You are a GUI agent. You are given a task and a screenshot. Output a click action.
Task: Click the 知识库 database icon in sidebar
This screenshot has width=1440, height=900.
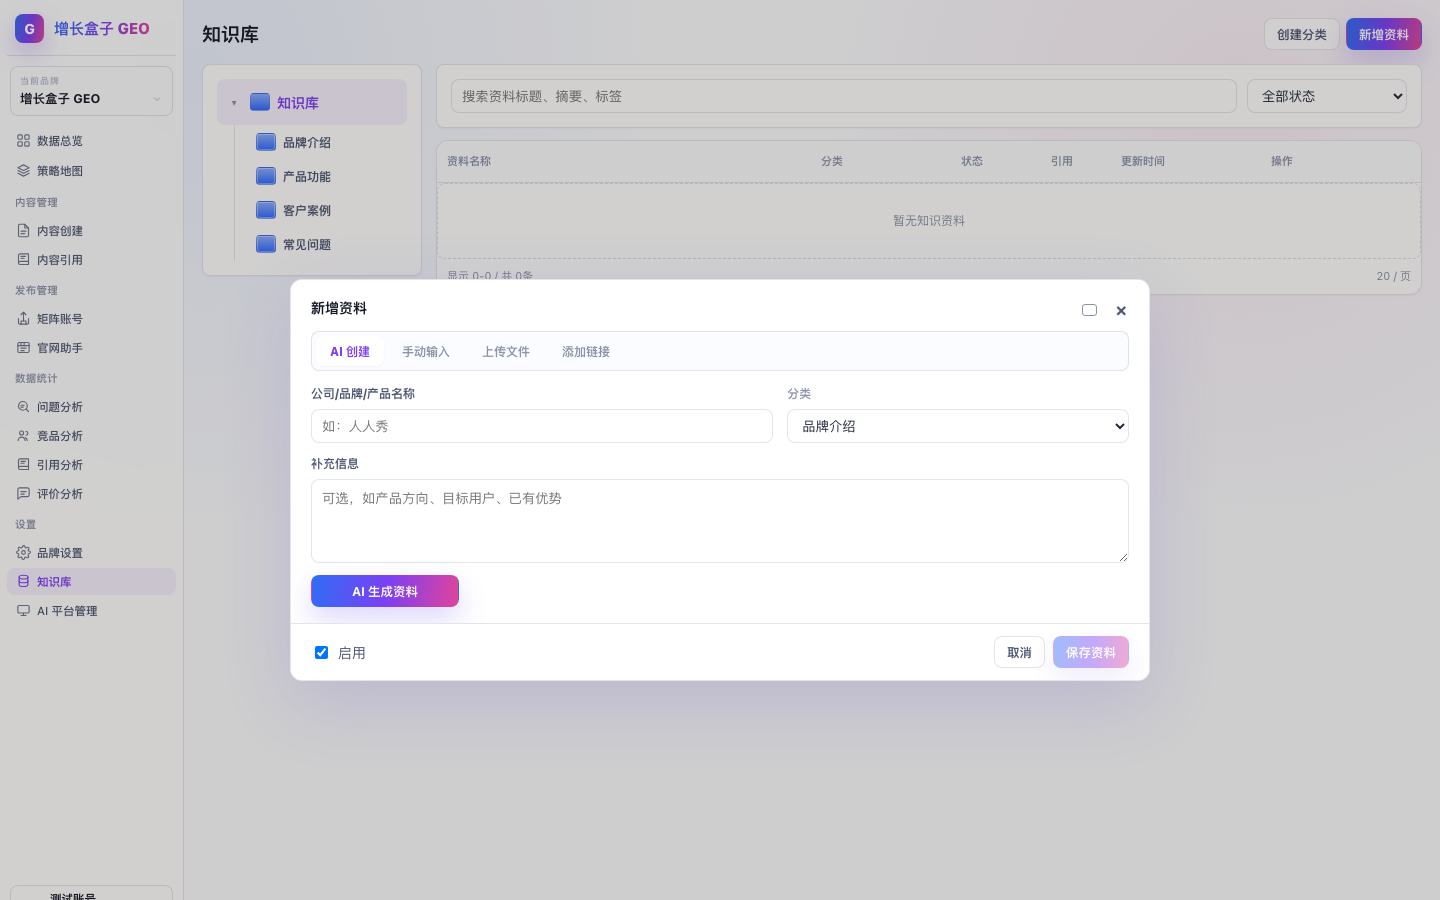(x=23, y=582)
